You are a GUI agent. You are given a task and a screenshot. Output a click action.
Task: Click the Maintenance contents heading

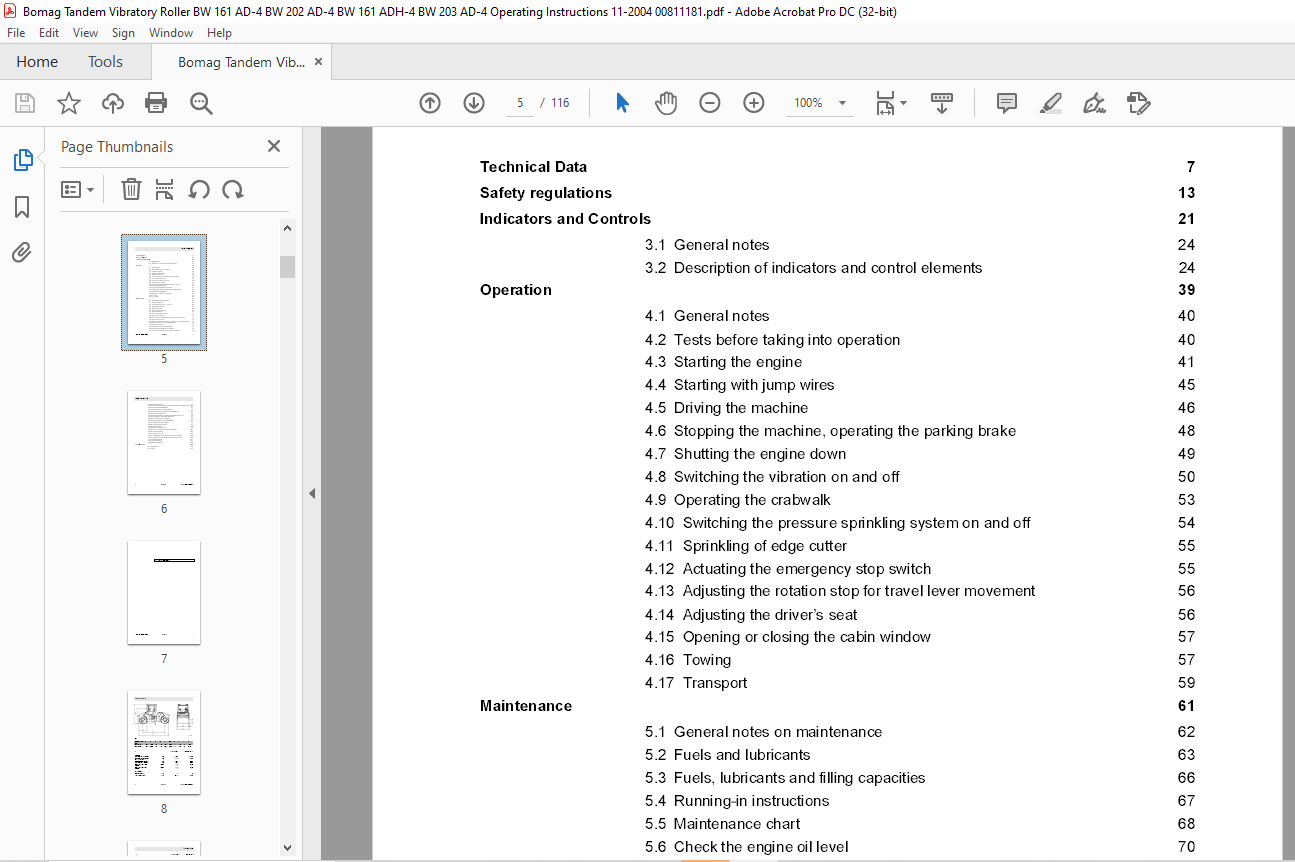526,706
